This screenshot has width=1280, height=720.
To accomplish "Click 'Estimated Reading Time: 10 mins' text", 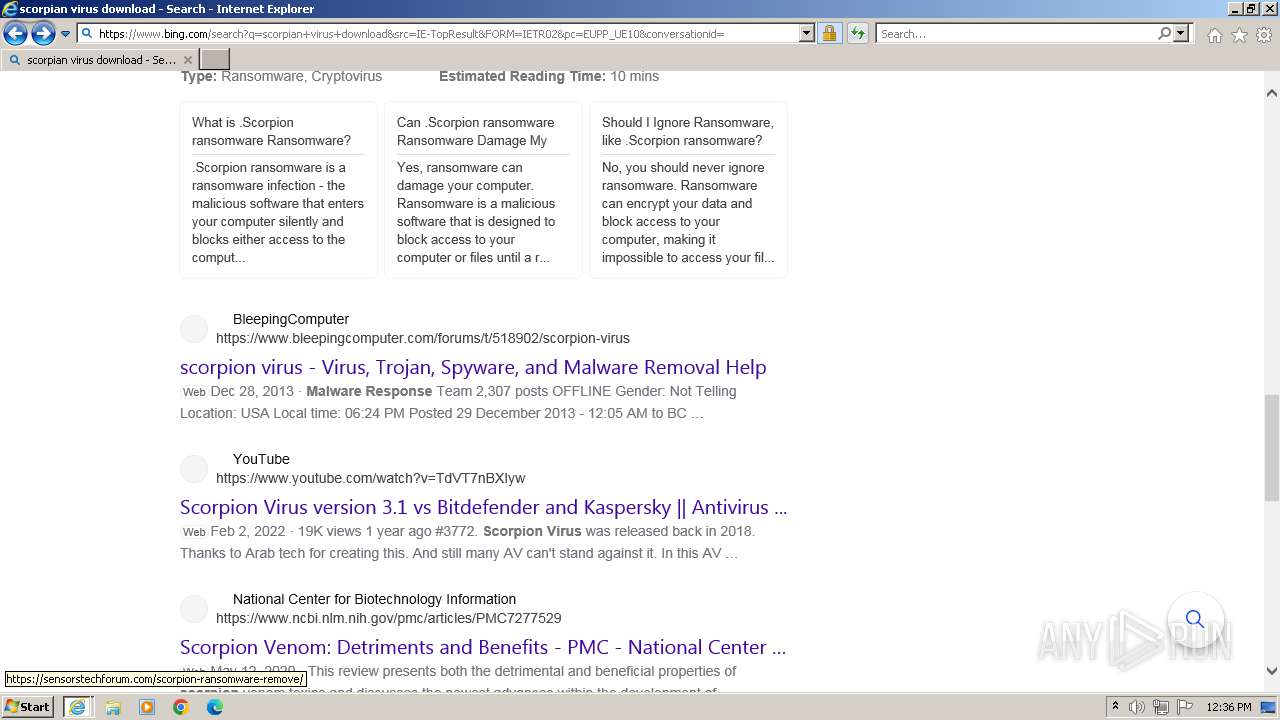I will 549,76.
